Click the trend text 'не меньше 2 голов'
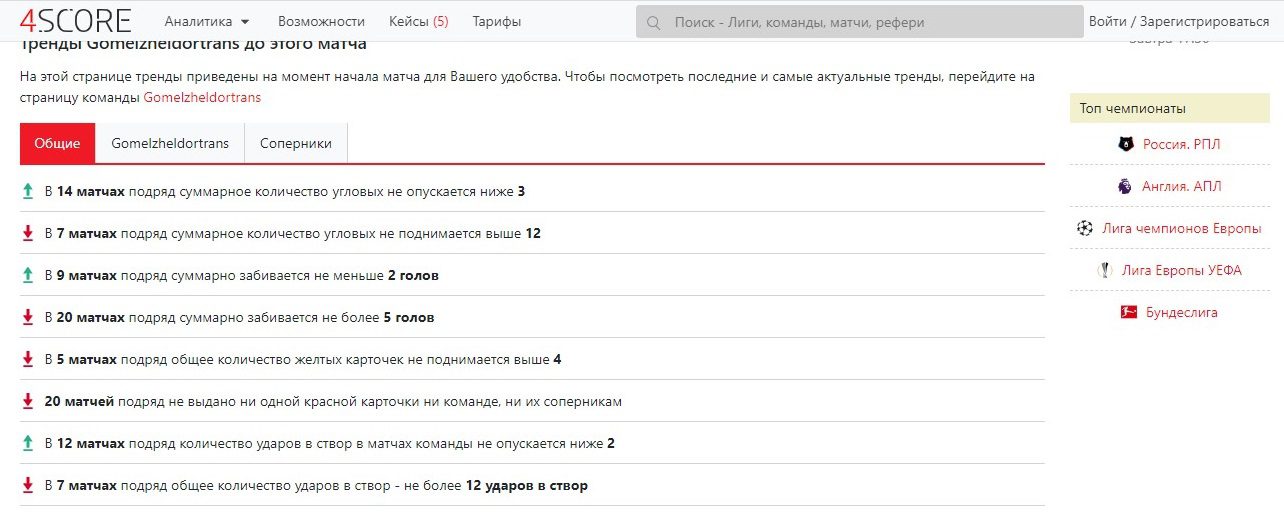Viewport: 1284px width, 514px height. pyautogui.click(x=383, y=275)
